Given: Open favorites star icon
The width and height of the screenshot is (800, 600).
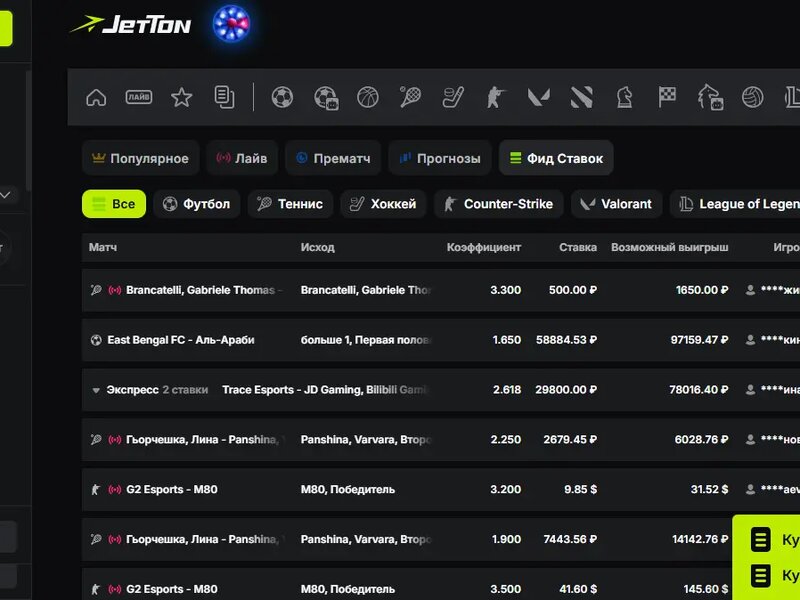Looking at the screenshot, I should [182, 97].
